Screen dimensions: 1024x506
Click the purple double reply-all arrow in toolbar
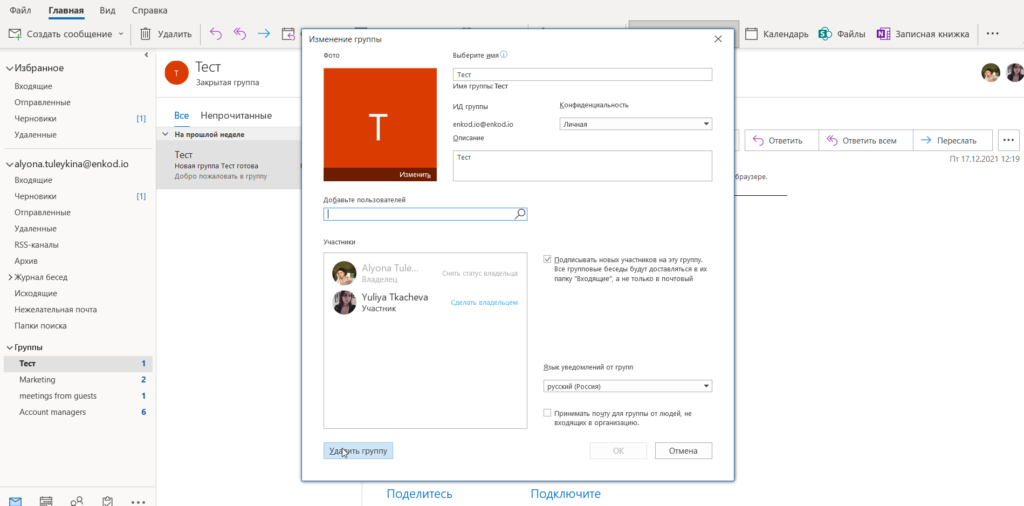pyautogui.click(x=240, y=34)
